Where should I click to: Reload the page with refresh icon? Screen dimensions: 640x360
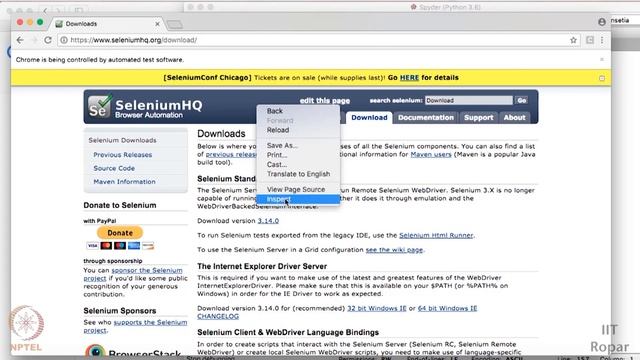click(x=48, y=40)
